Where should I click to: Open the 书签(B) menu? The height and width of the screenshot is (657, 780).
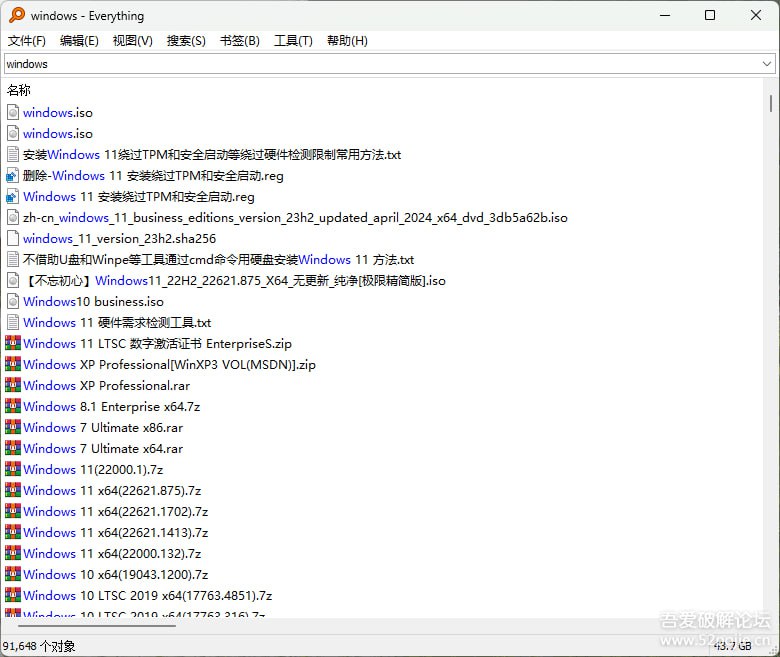coord(239,41)
